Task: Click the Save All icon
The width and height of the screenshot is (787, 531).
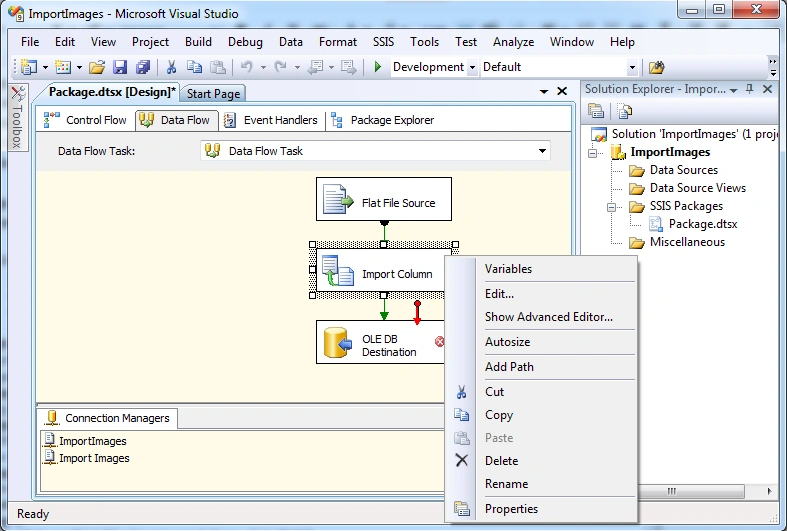Action: point(144,67)
